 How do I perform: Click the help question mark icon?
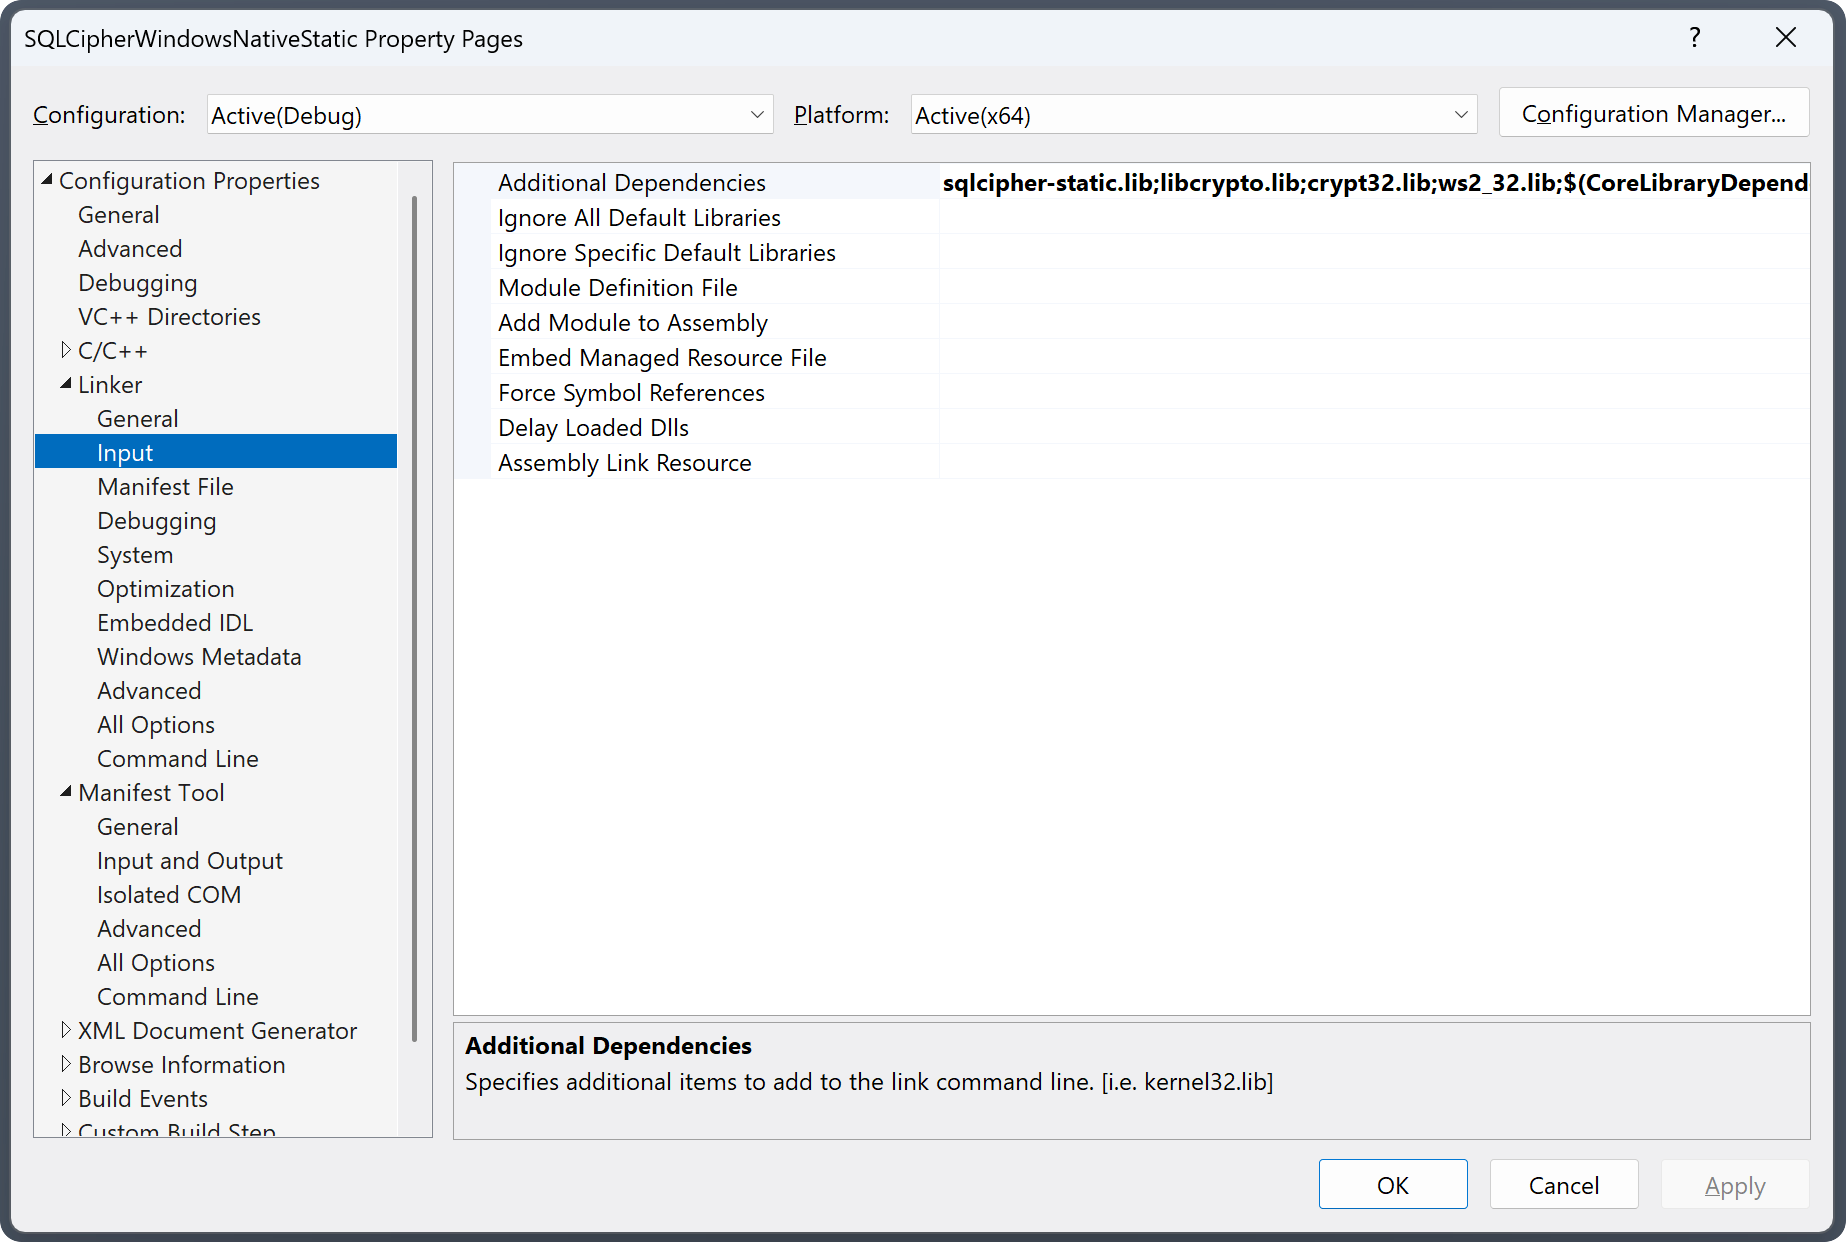point(1695,38)
